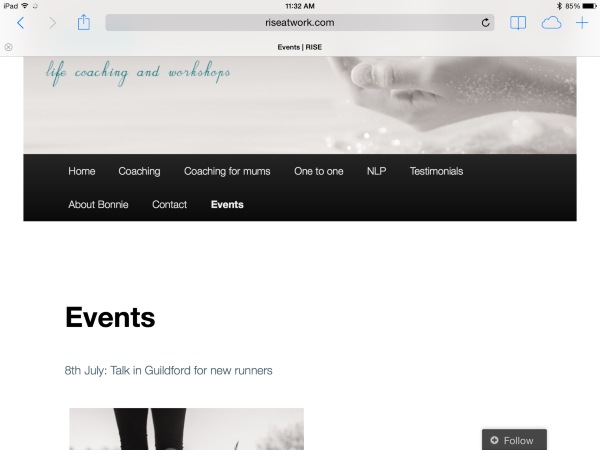The width and height of the screenshot is (600, 450).
Task: Open 8th July Guildford talk link
Action: (x=168, y=370)
